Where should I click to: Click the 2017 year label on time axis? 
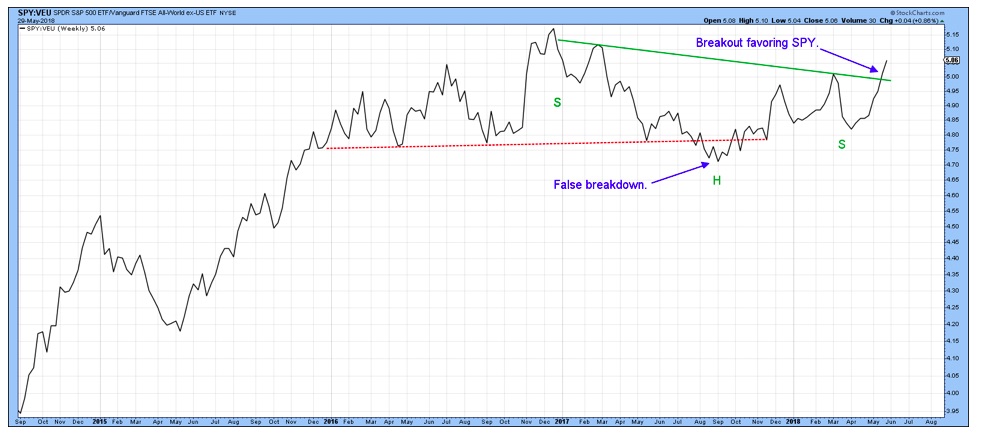[562, 423]
